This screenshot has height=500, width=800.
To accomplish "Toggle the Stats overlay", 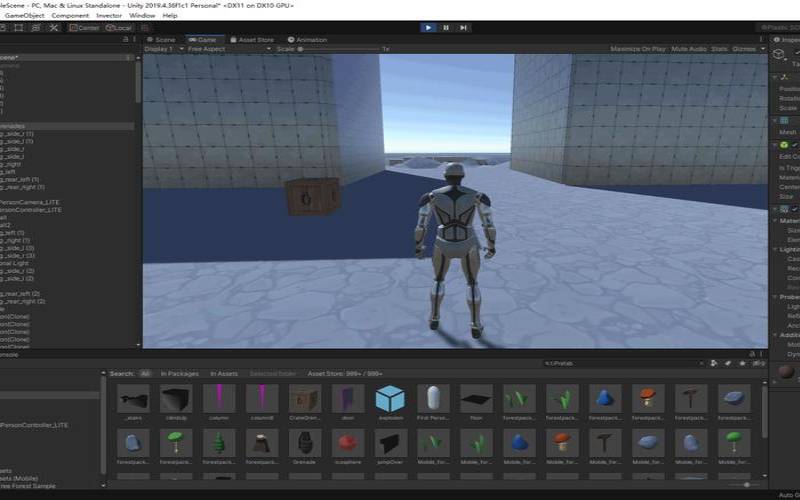I will [719, 49].
